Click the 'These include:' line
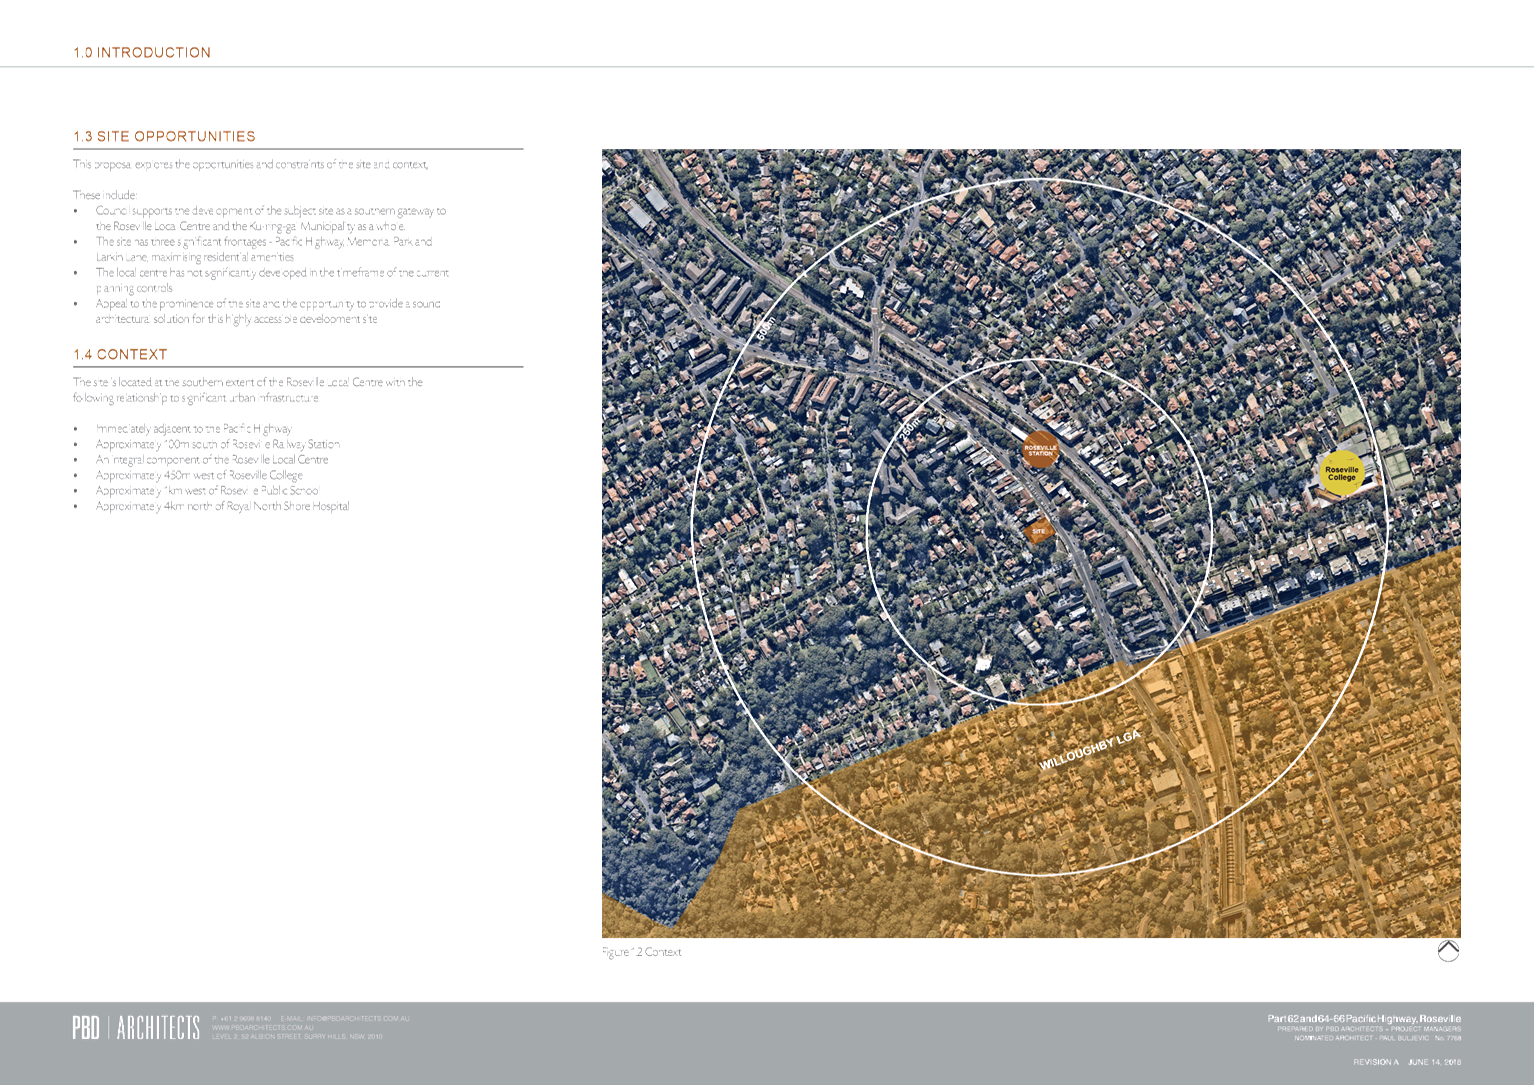1534x1085 pixels. coord(105,195)
